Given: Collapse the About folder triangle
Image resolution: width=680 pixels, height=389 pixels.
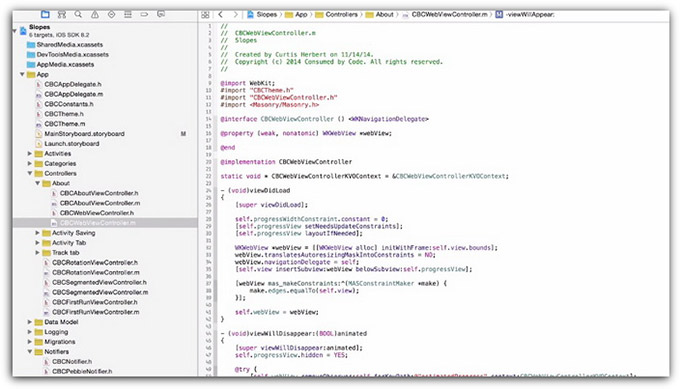Looking at the screenshot, I should [x=37, y=183].
